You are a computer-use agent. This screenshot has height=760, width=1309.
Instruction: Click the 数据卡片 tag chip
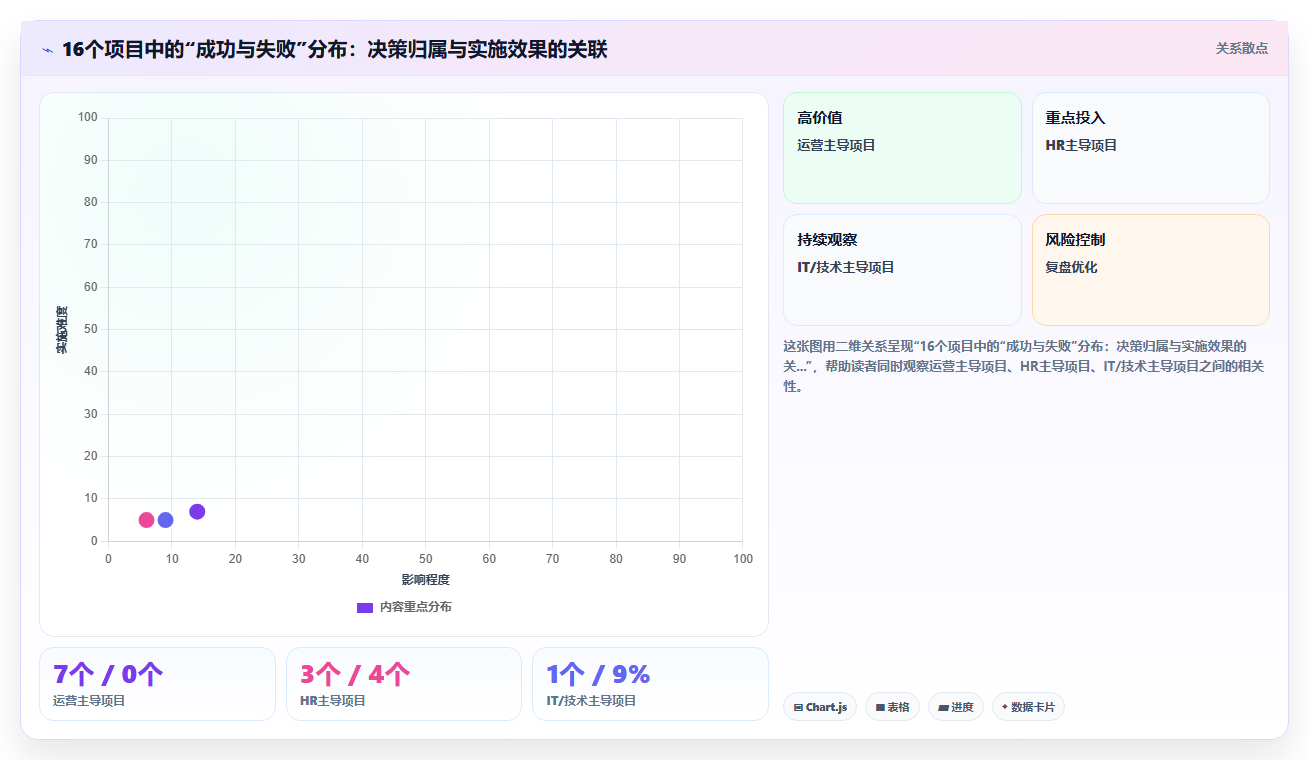point(1028,707)
